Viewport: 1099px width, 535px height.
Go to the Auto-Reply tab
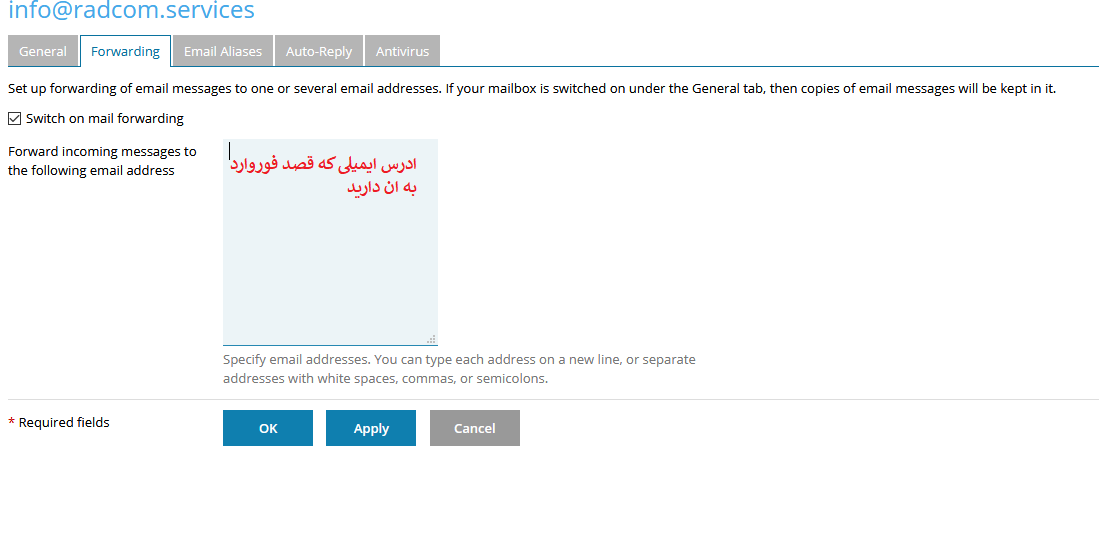pyautogui.click(x=319, y=51)
